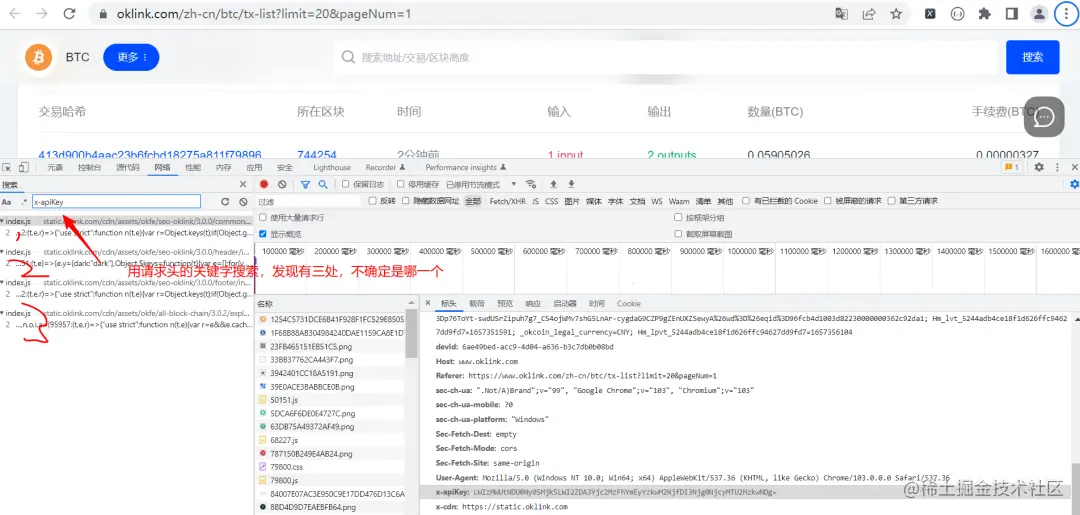The width and height of the screenshot is (1080, 515).
Task: Open the DevTools three-dot customize menu
Action: tap(1058, 167)
